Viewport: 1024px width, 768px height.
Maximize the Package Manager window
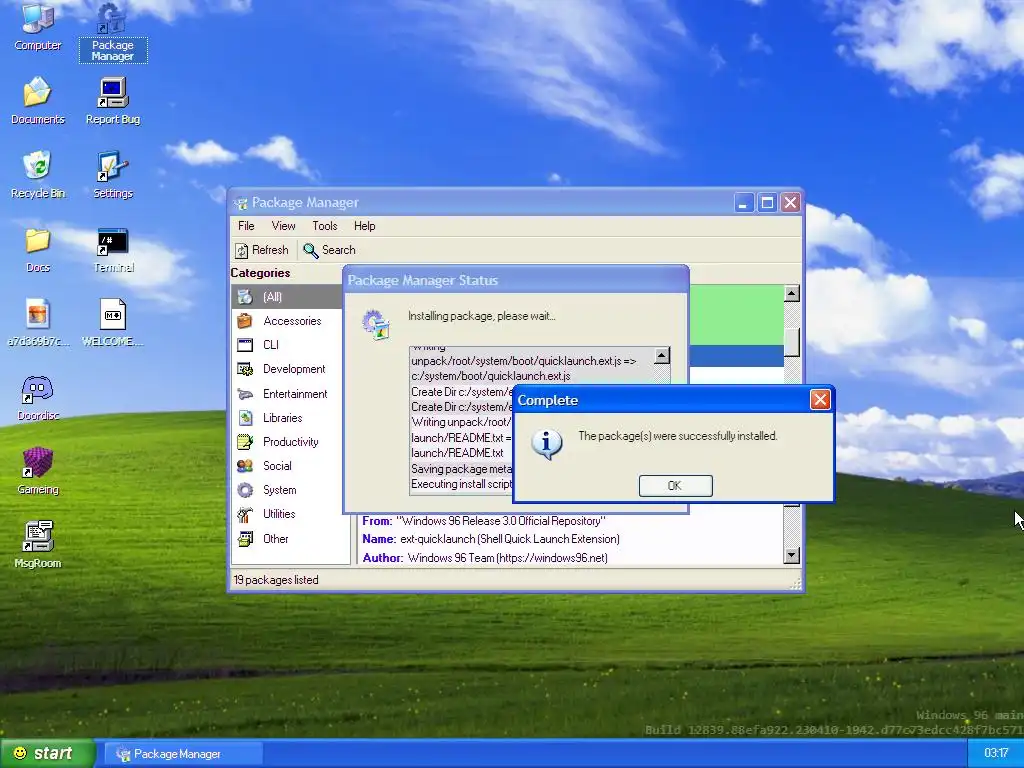coord(767,203)
